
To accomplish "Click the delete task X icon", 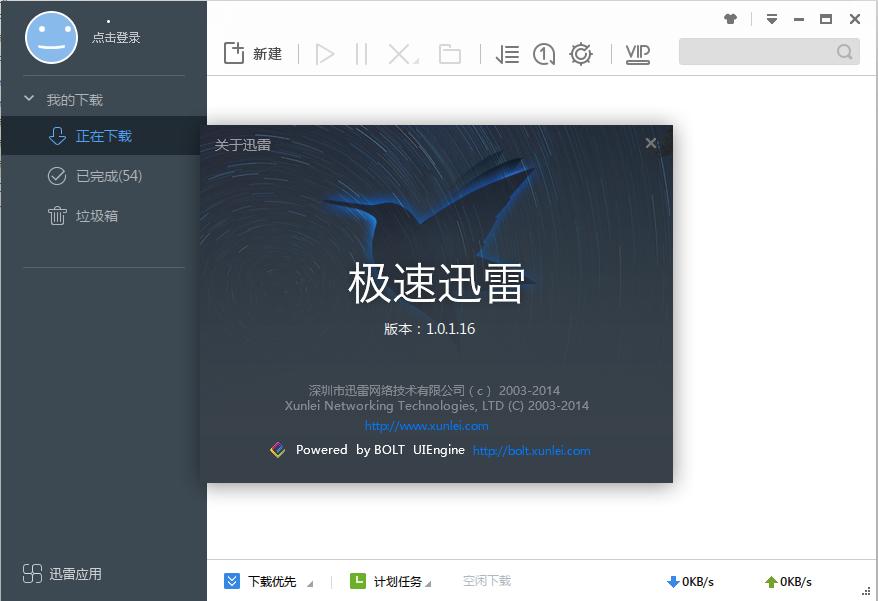I will point(399,54).
